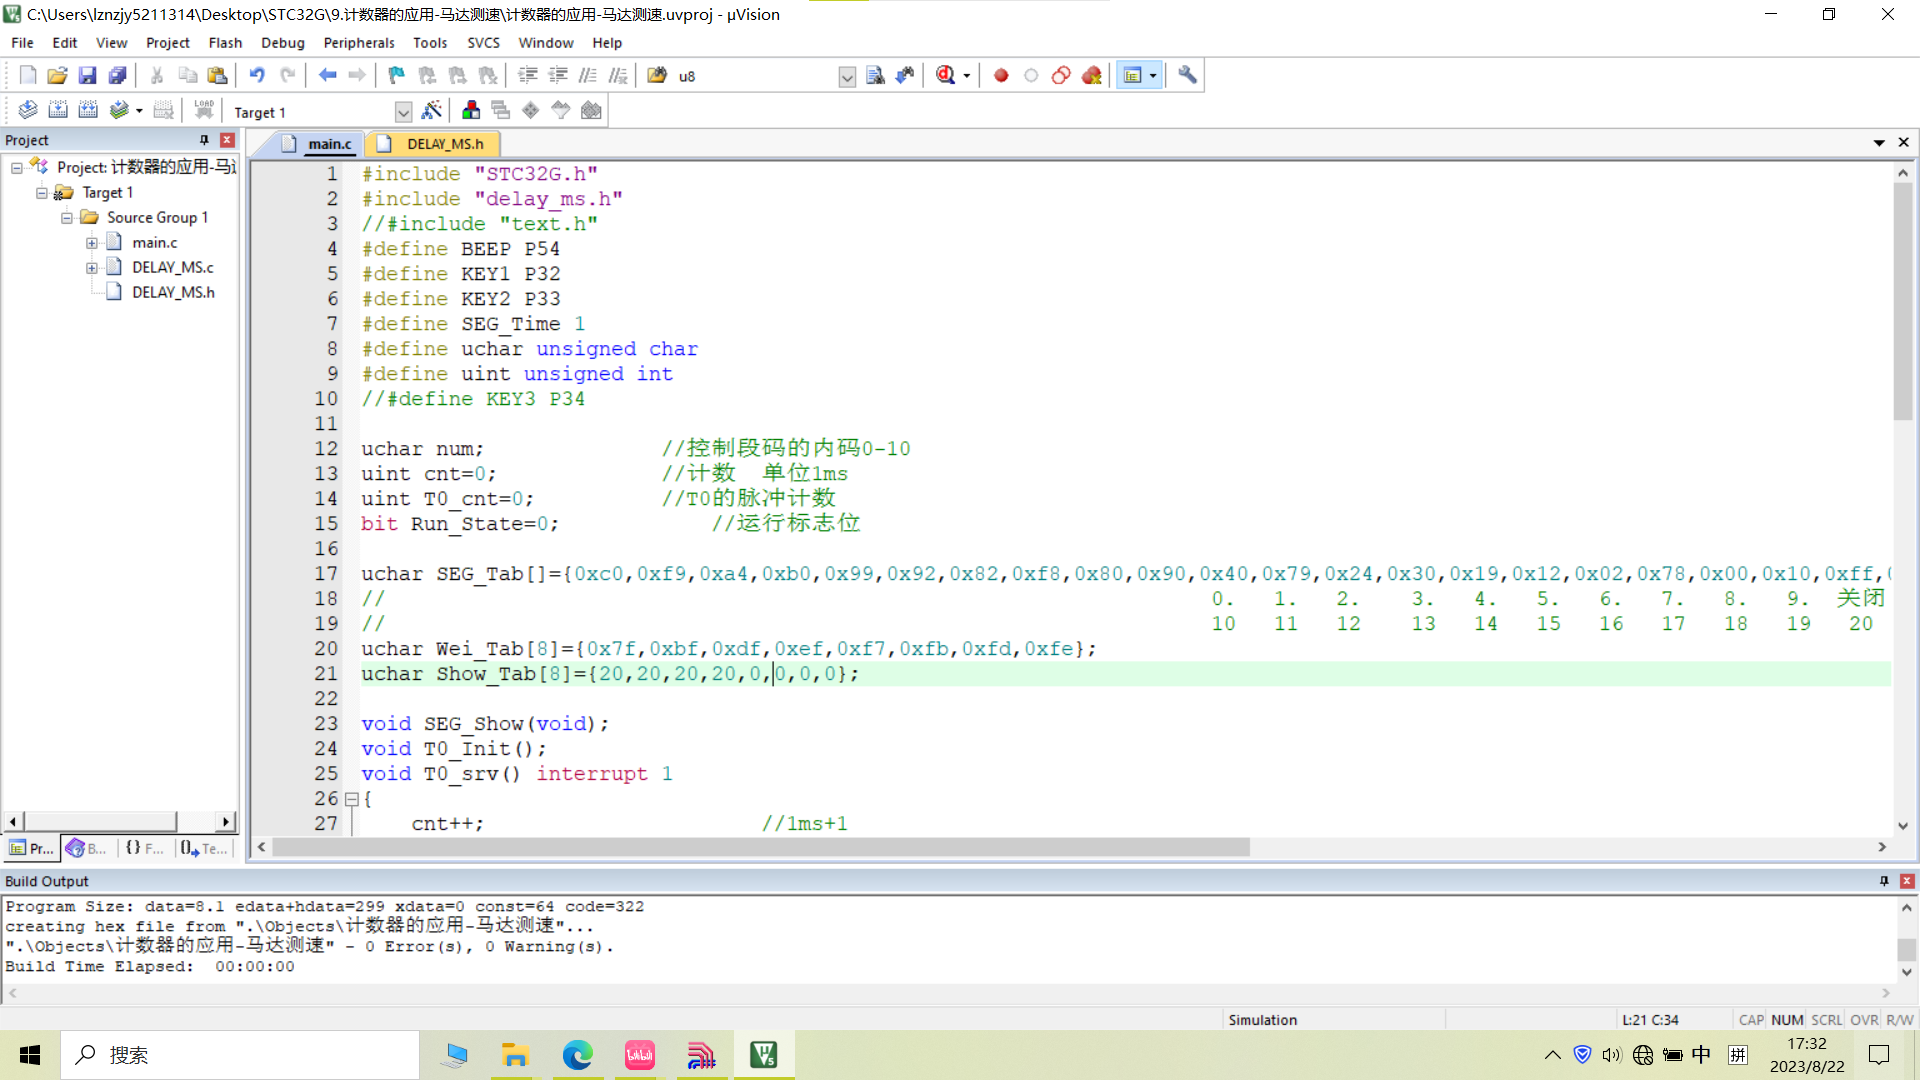The width and height of the screenshot is (1920, 1080).
Task: Click the Windows search box in the taskbar
Action: click(x=240, y=1055)
